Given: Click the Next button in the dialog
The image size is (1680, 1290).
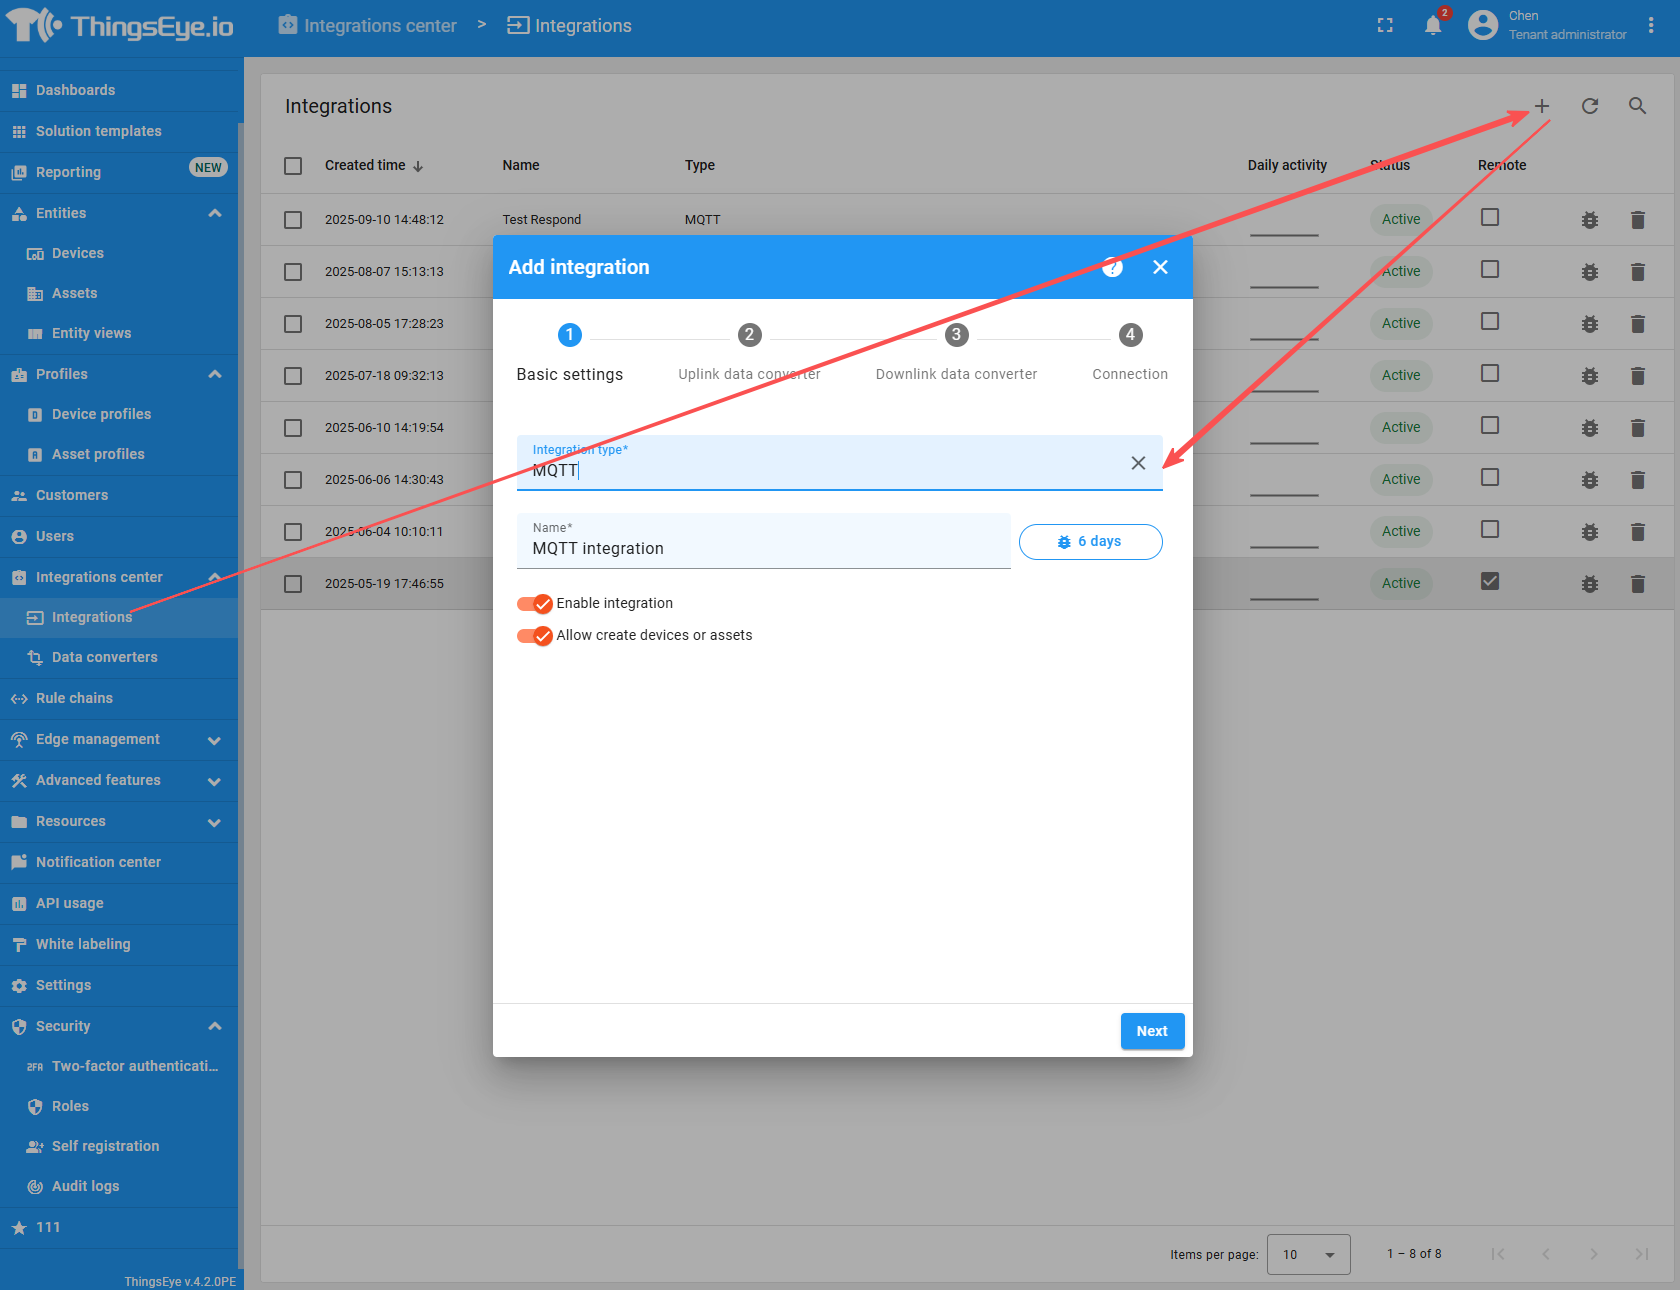Looking at the screenshot, I should 1152,1031.
